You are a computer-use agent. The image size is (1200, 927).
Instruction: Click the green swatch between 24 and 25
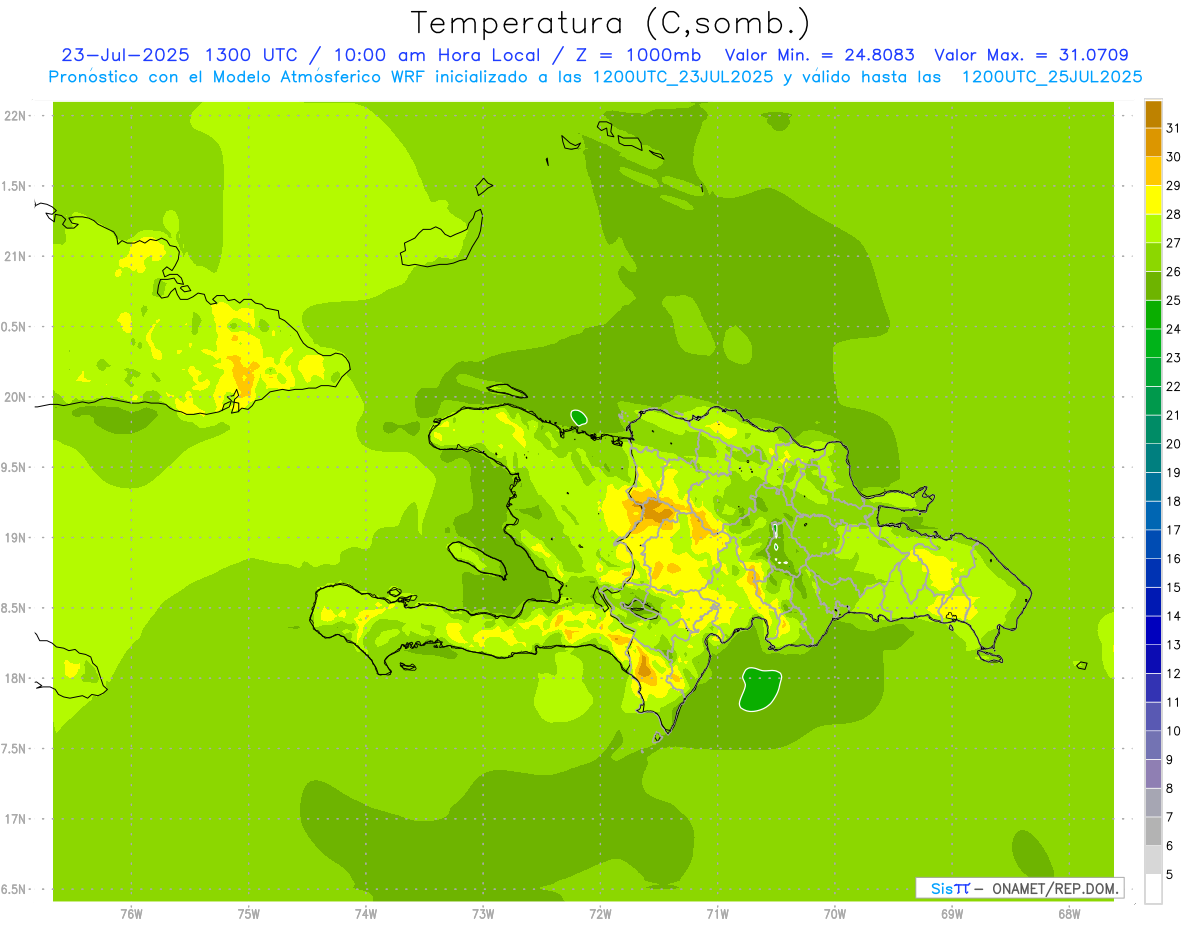(x=1153, y=315)
